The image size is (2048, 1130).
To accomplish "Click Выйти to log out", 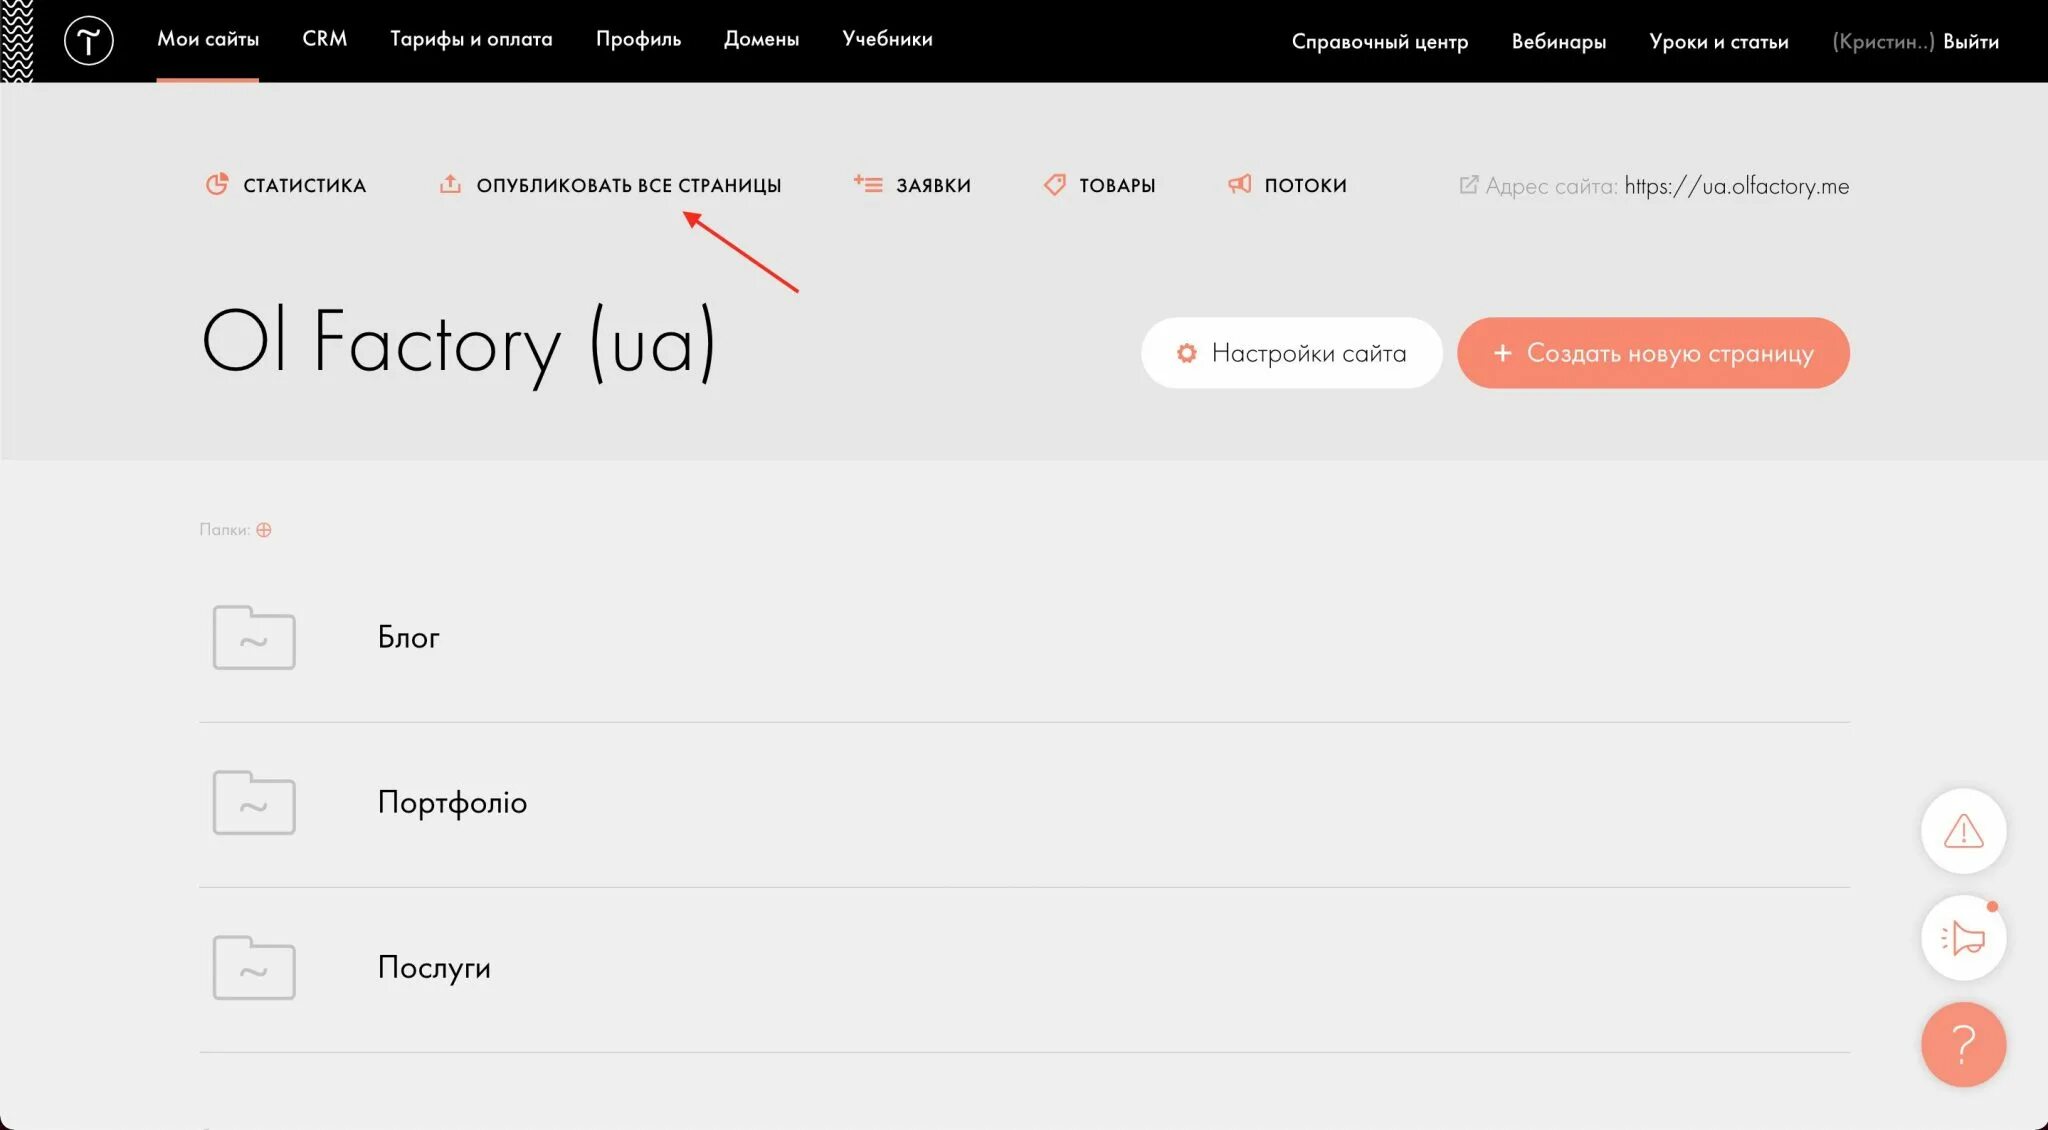I will coord(1970,42).
